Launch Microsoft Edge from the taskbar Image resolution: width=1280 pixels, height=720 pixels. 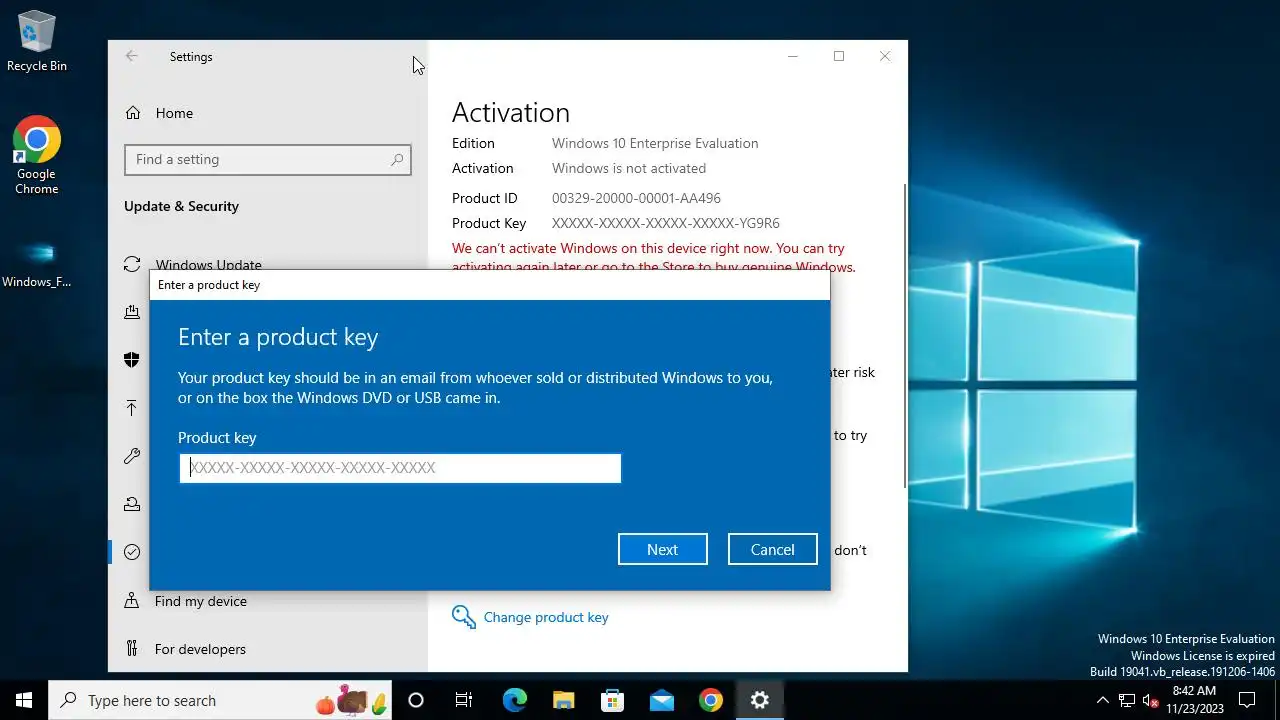[x=514, y=700]
